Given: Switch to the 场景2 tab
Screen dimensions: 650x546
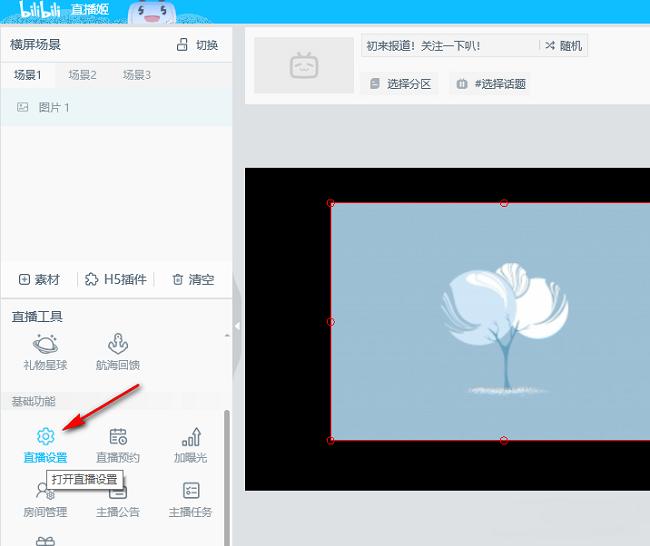Looking at the screenshot, I should pos(82,75).
